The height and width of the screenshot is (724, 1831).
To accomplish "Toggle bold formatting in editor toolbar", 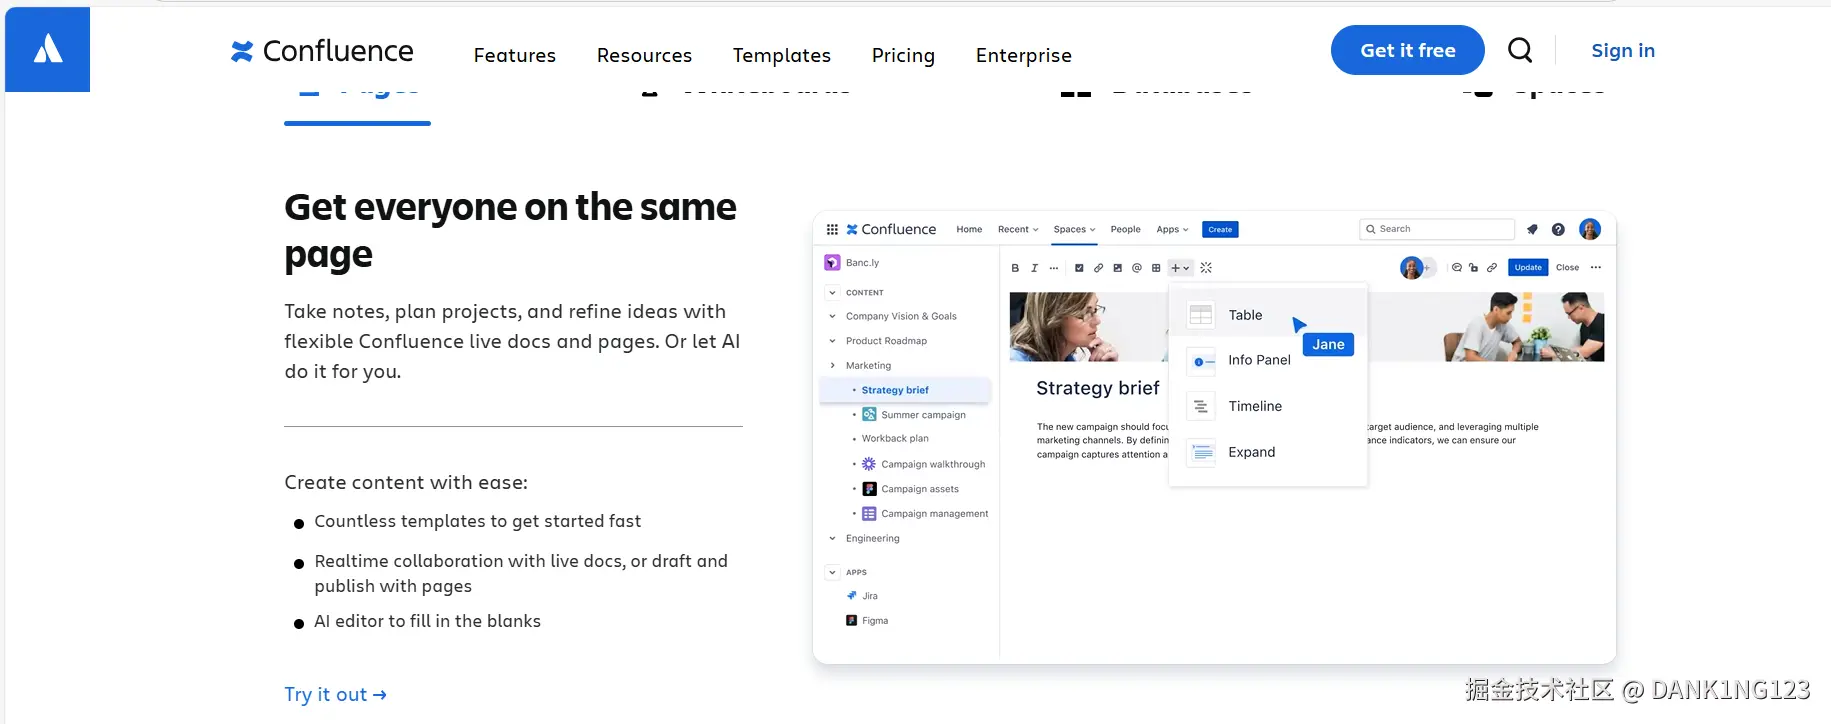I will pyautogui.click(x=1015, y=268).
